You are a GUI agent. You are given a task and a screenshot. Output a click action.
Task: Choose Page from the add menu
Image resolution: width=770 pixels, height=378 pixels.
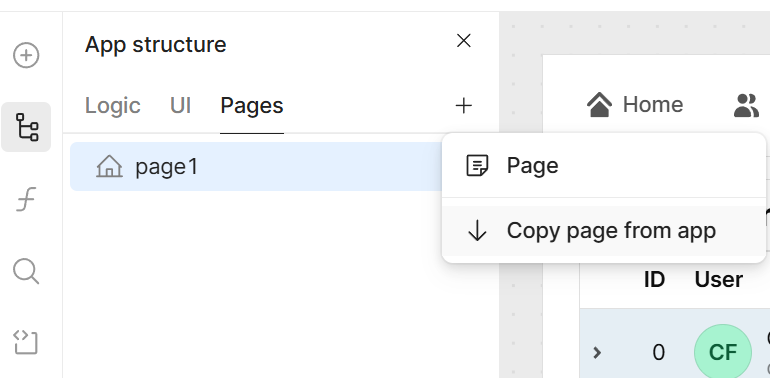click(604, 166)
